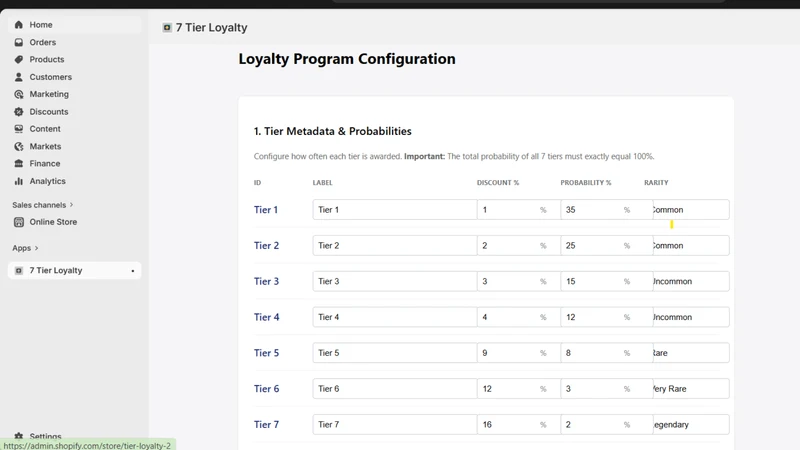Click the Home icon in sidebar
The width and height of the screenshot is (800, 450).
coord(19,24)
